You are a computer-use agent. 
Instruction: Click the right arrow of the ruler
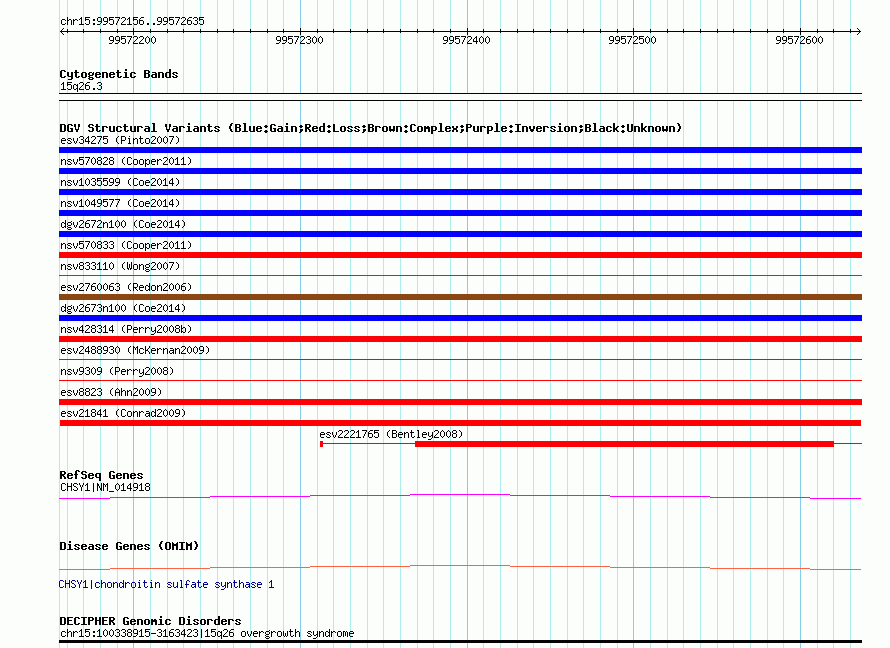tap(858, 32)
